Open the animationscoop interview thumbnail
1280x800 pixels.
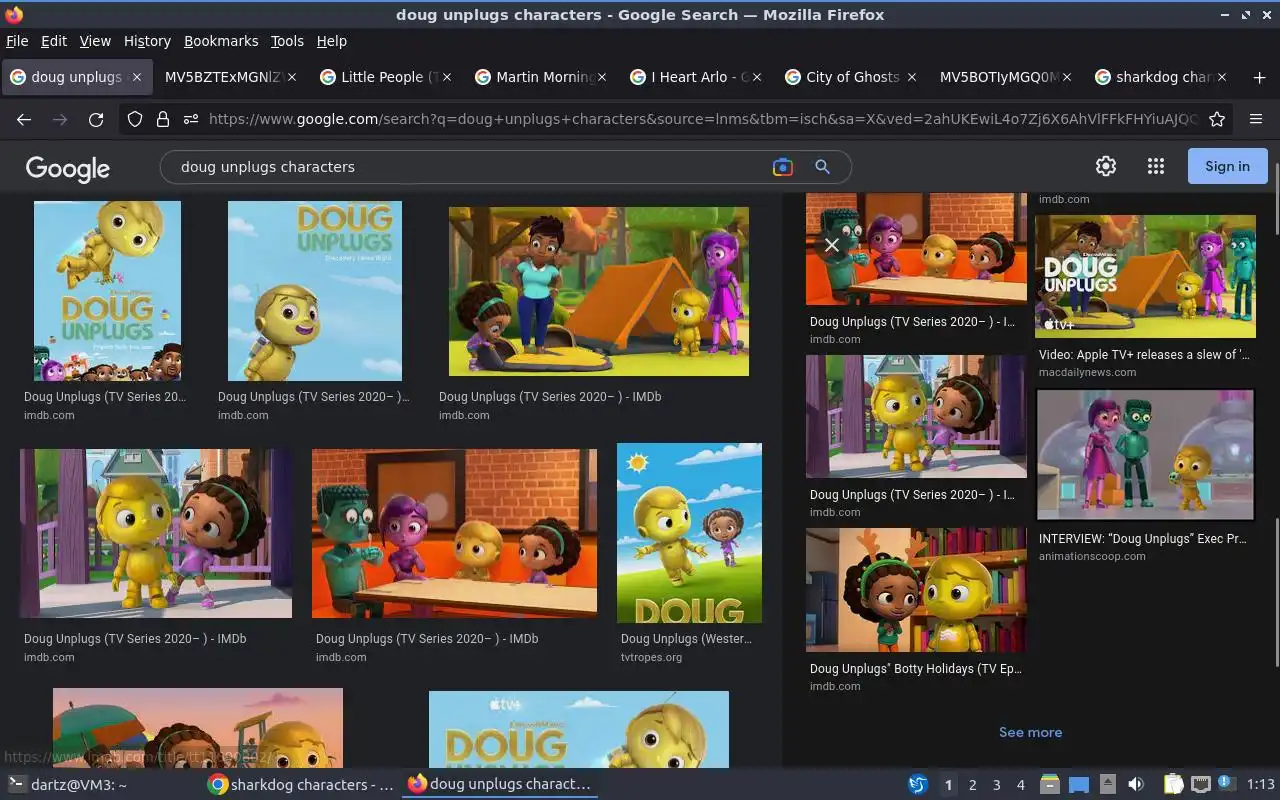(1145, 455)
